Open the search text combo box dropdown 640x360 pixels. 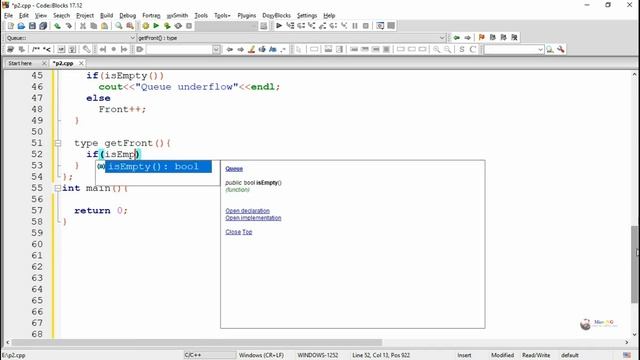[x=216, y=49]
